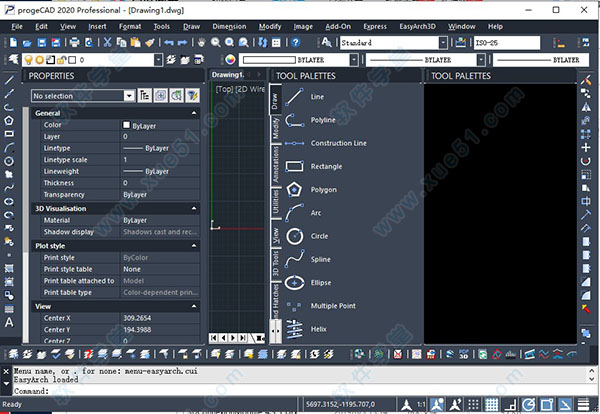Toggle entity snap square in the status bar

pos(547,404)
